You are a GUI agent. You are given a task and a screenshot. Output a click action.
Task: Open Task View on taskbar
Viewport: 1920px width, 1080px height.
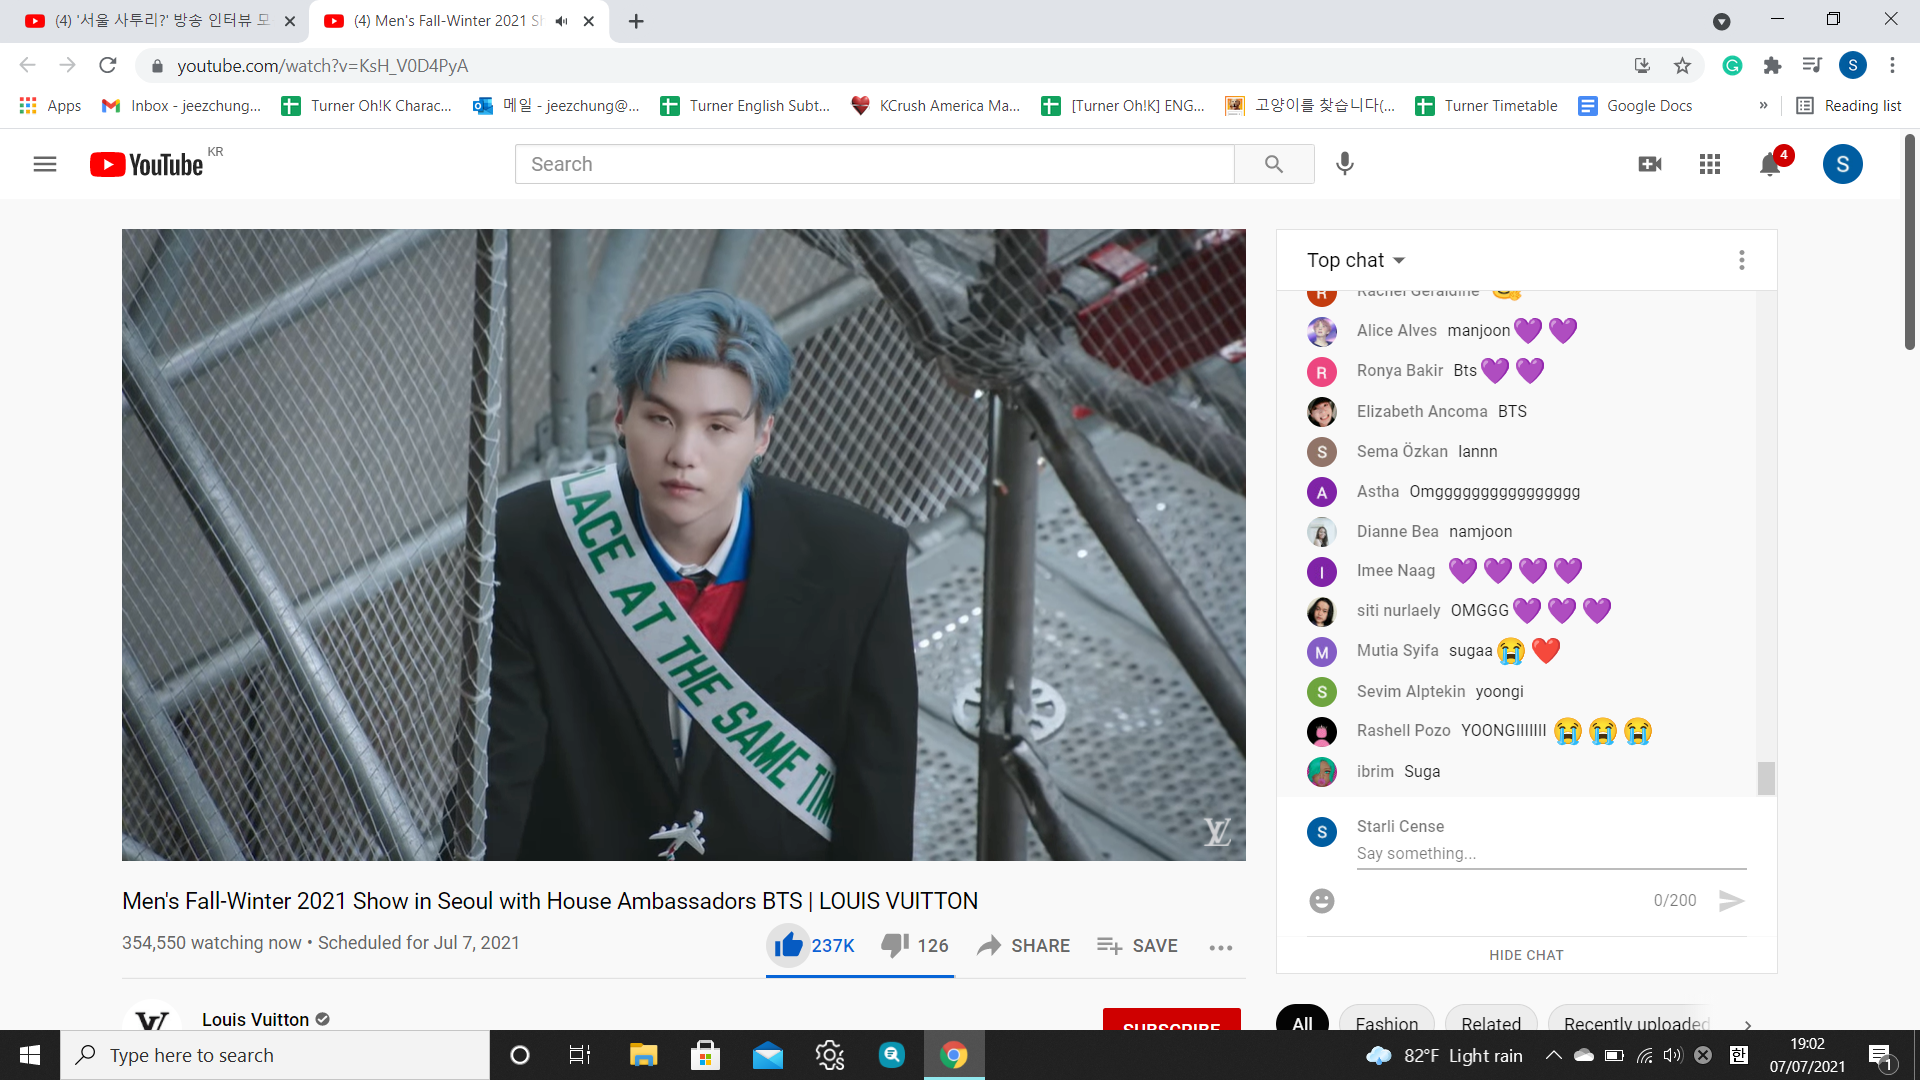(x=580, y=1055)
